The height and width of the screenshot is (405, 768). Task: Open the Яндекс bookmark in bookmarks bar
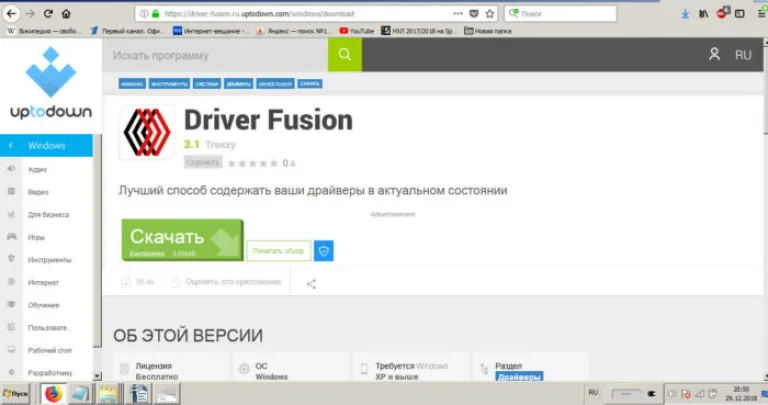(x=293, y=31)
